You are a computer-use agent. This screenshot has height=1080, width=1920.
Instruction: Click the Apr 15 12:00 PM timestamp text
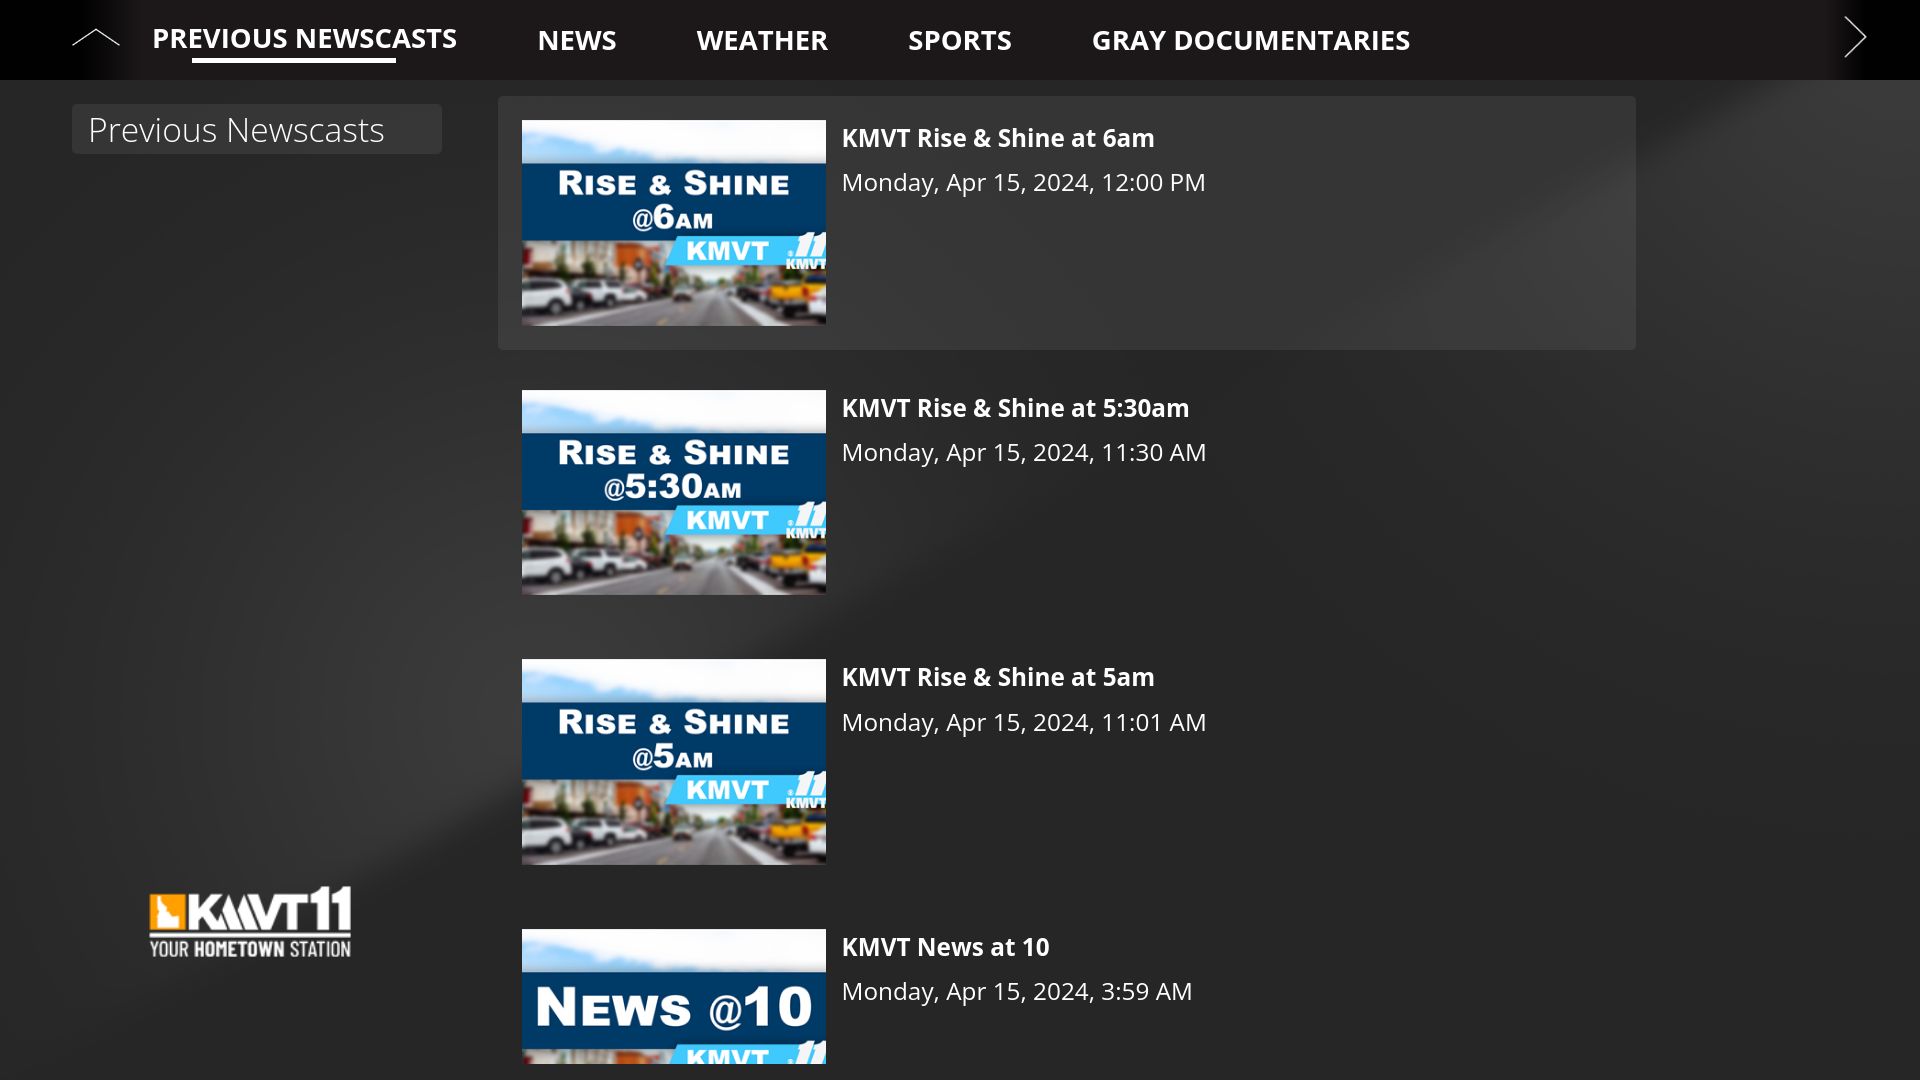pos(1024,182)
